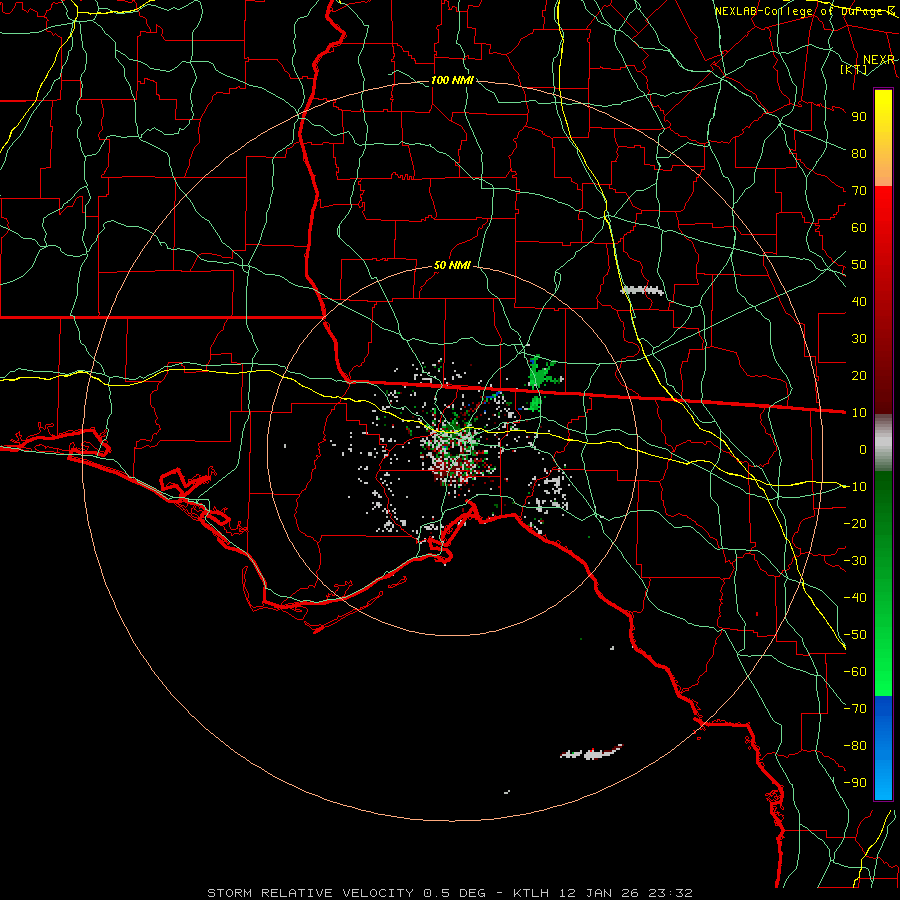
Task: Click the positive 20 scale value
Action: pyautogui.click(x=859, y=375)
